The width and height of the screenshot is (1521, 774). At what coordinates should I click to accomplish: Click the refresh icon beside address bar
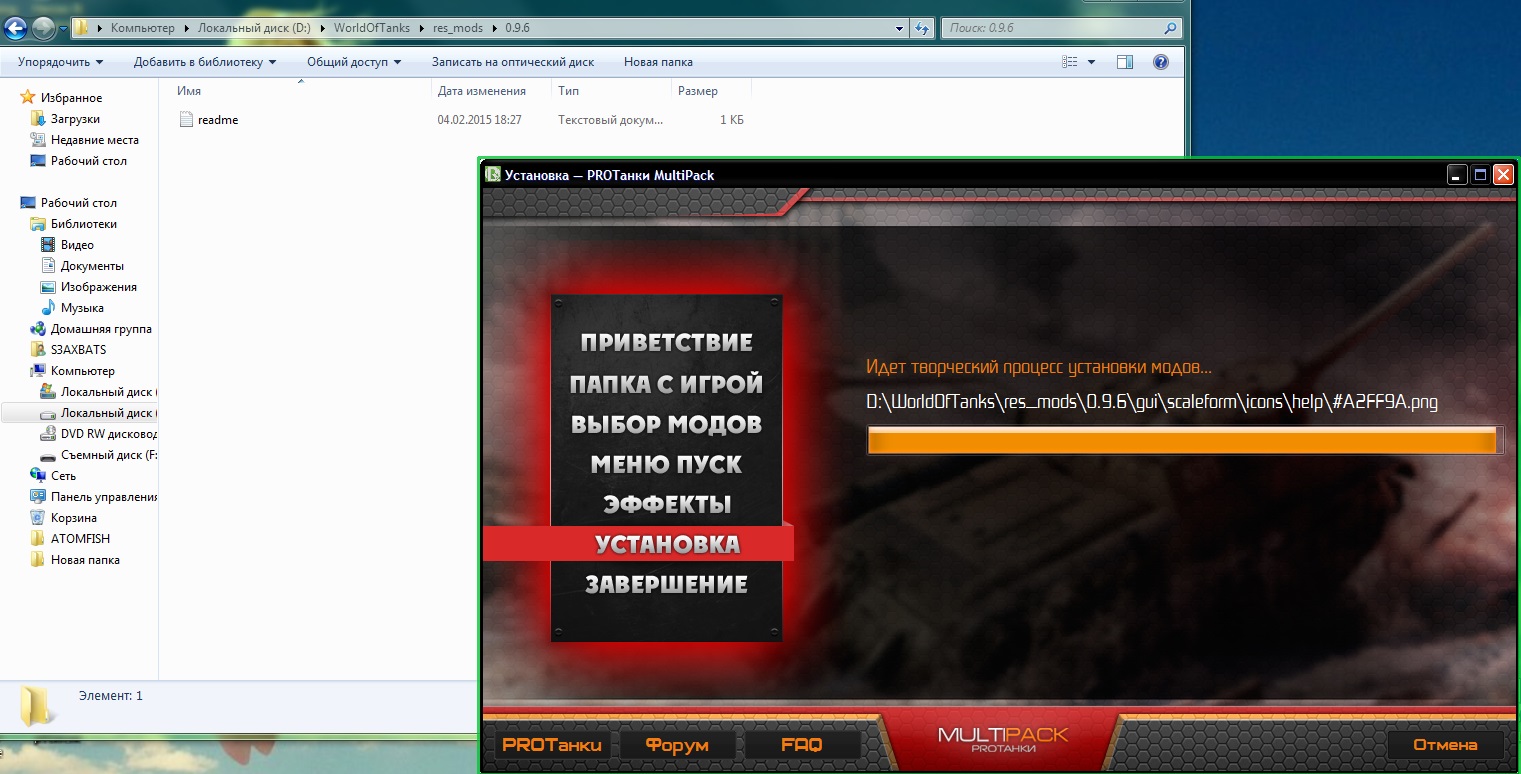pyautogui.click(x=923, y=28)
